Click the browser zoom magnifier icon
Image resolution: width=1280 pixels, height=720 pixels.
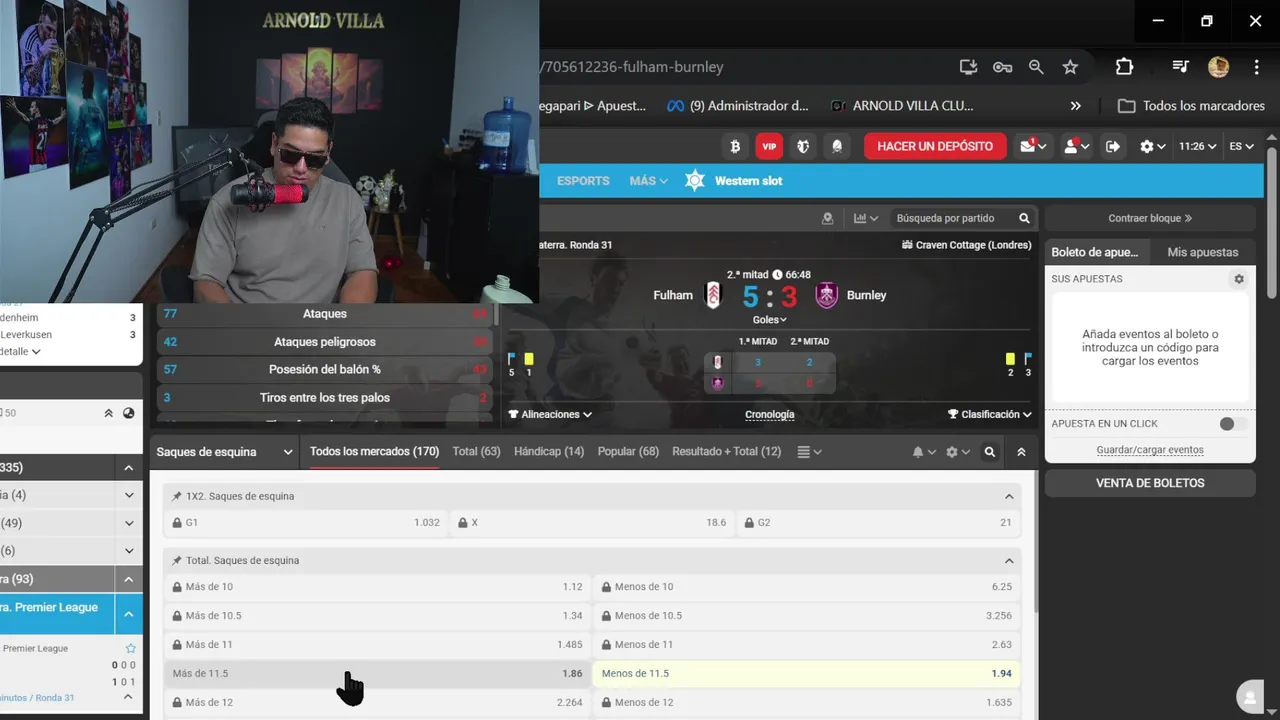tap(1036, 67)
